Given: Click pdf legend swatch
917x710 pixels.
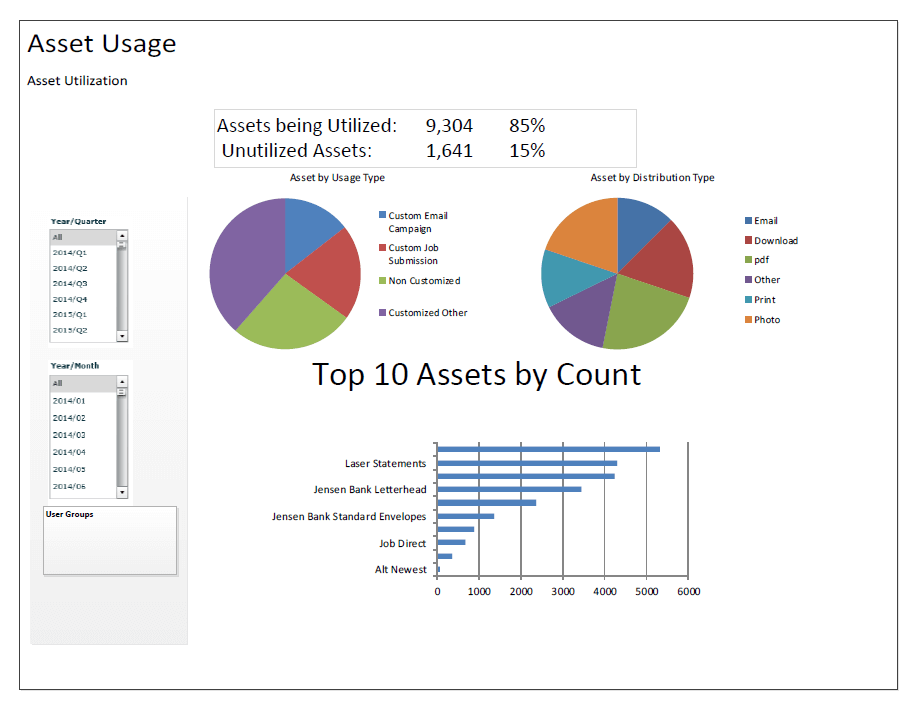Looking at the screenshot, I should [748, 260].
